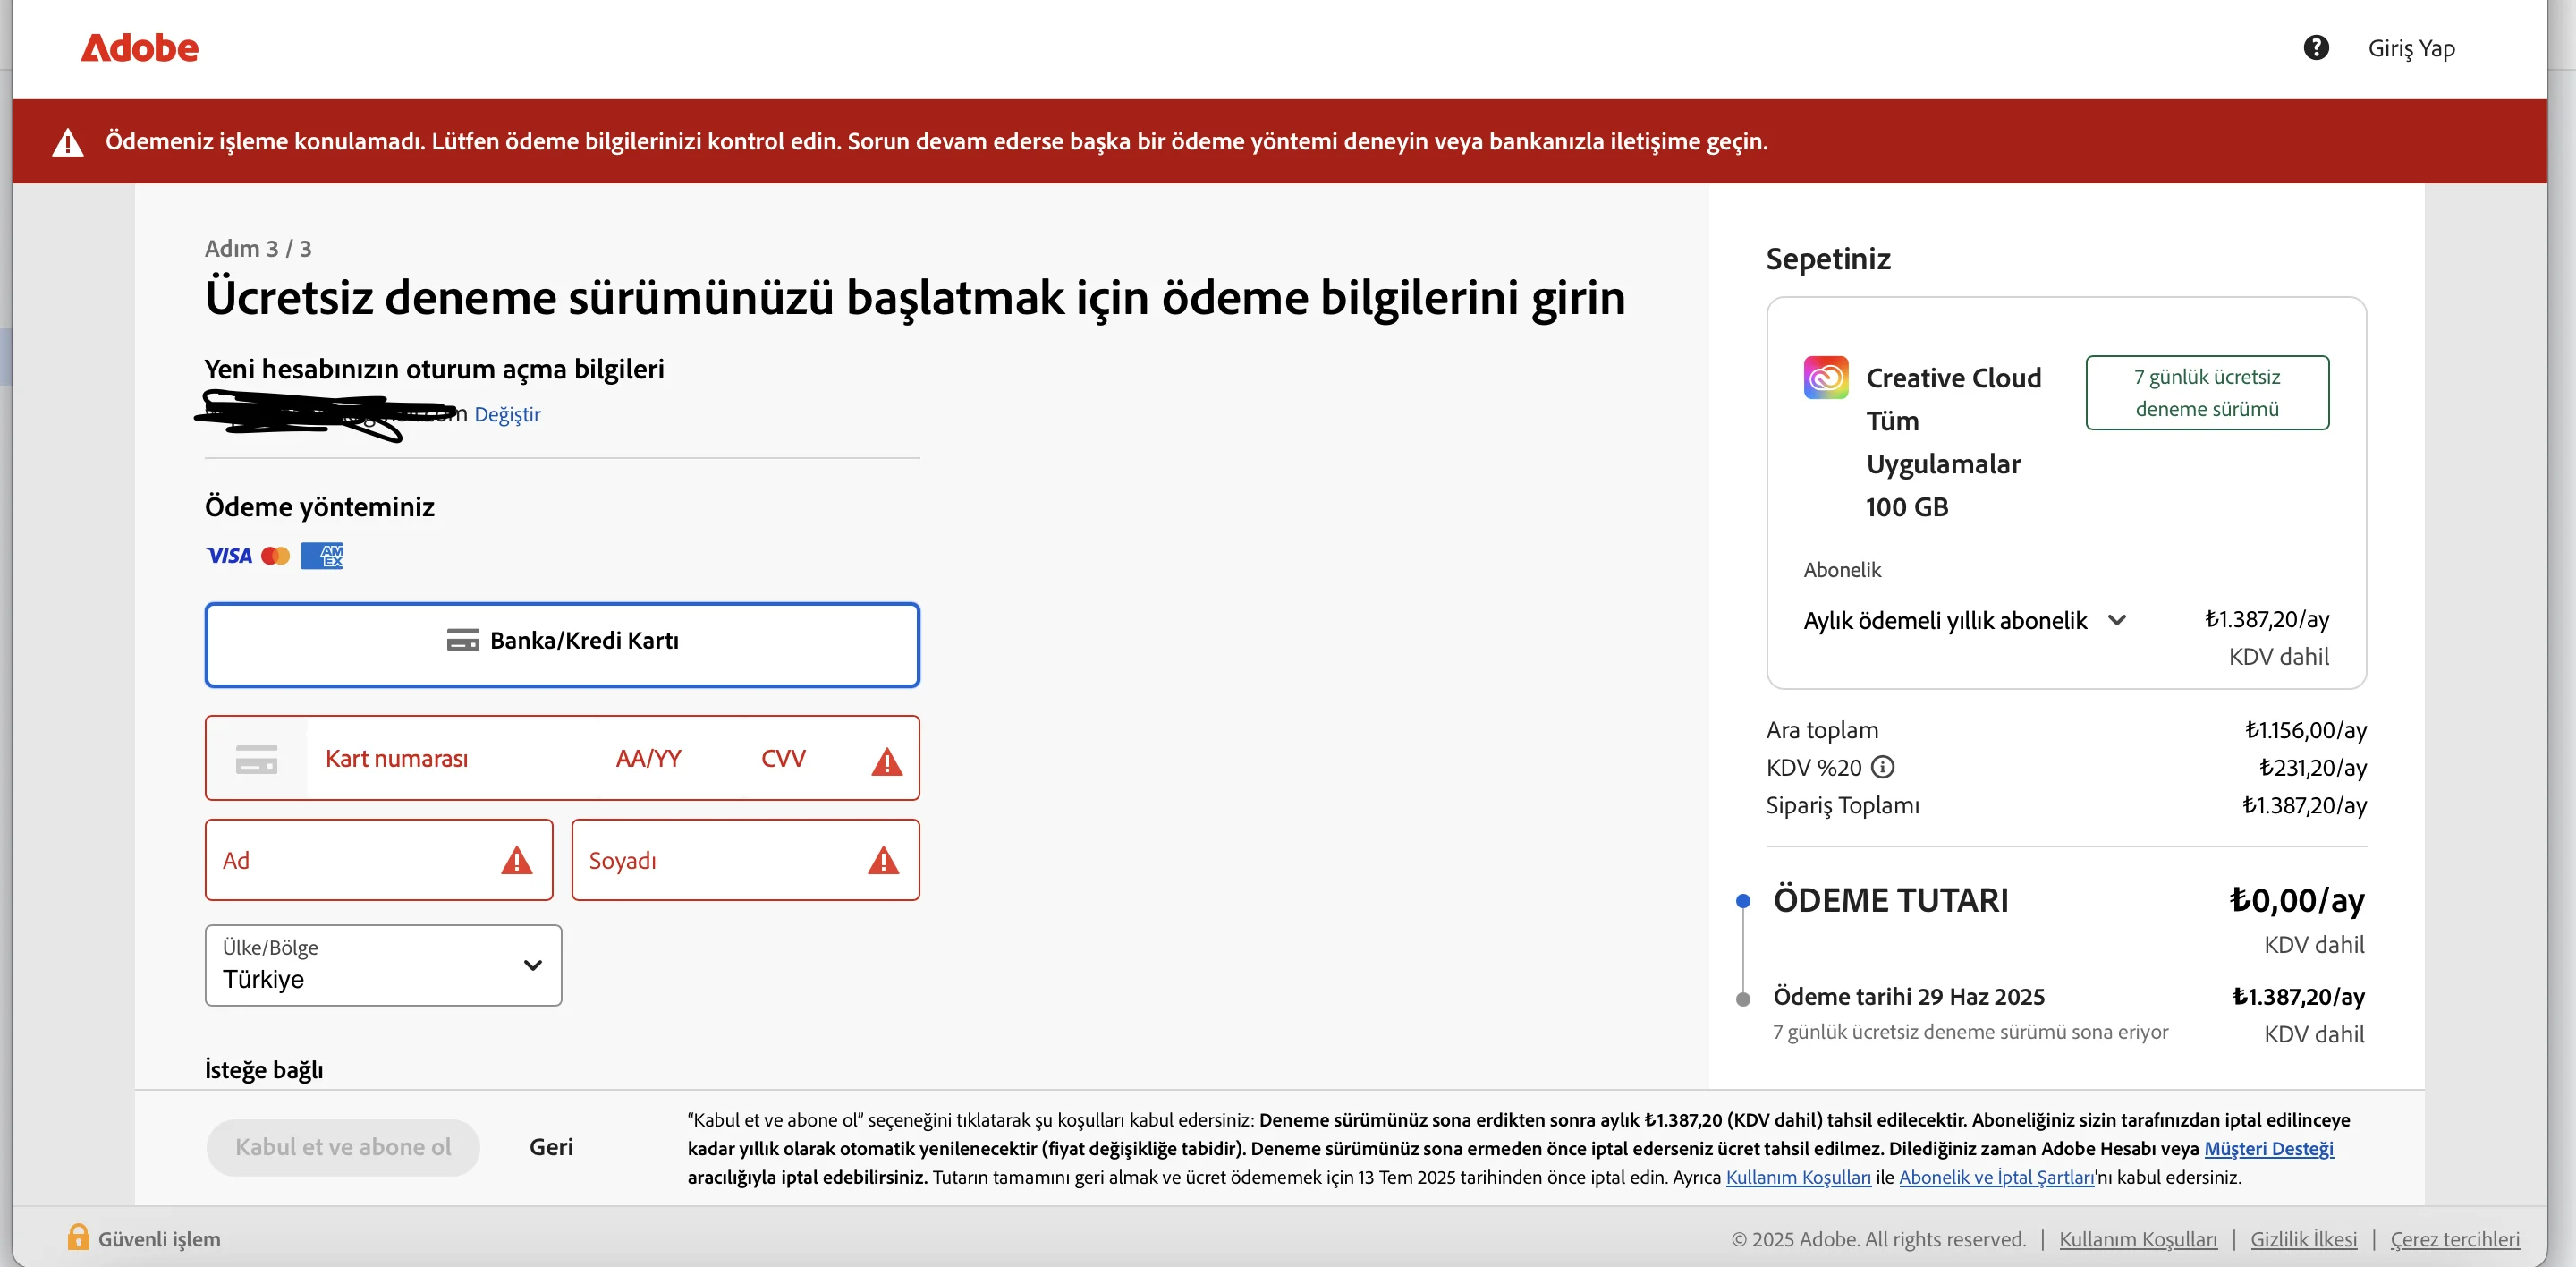Image resolution: width=2576 pixels, height=1267 pixels.
Task: Click the KDV %20 info icon
Action: point(1882,767)
